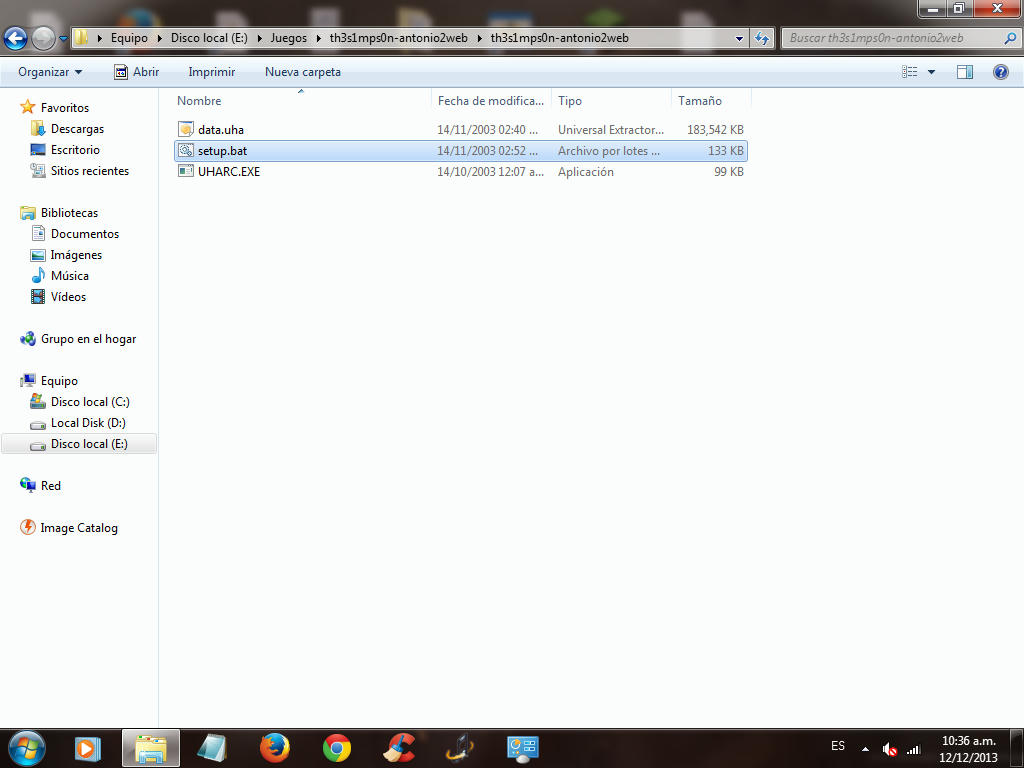Click Nueva carpeta in the toolbar

[x=302, y=72]
